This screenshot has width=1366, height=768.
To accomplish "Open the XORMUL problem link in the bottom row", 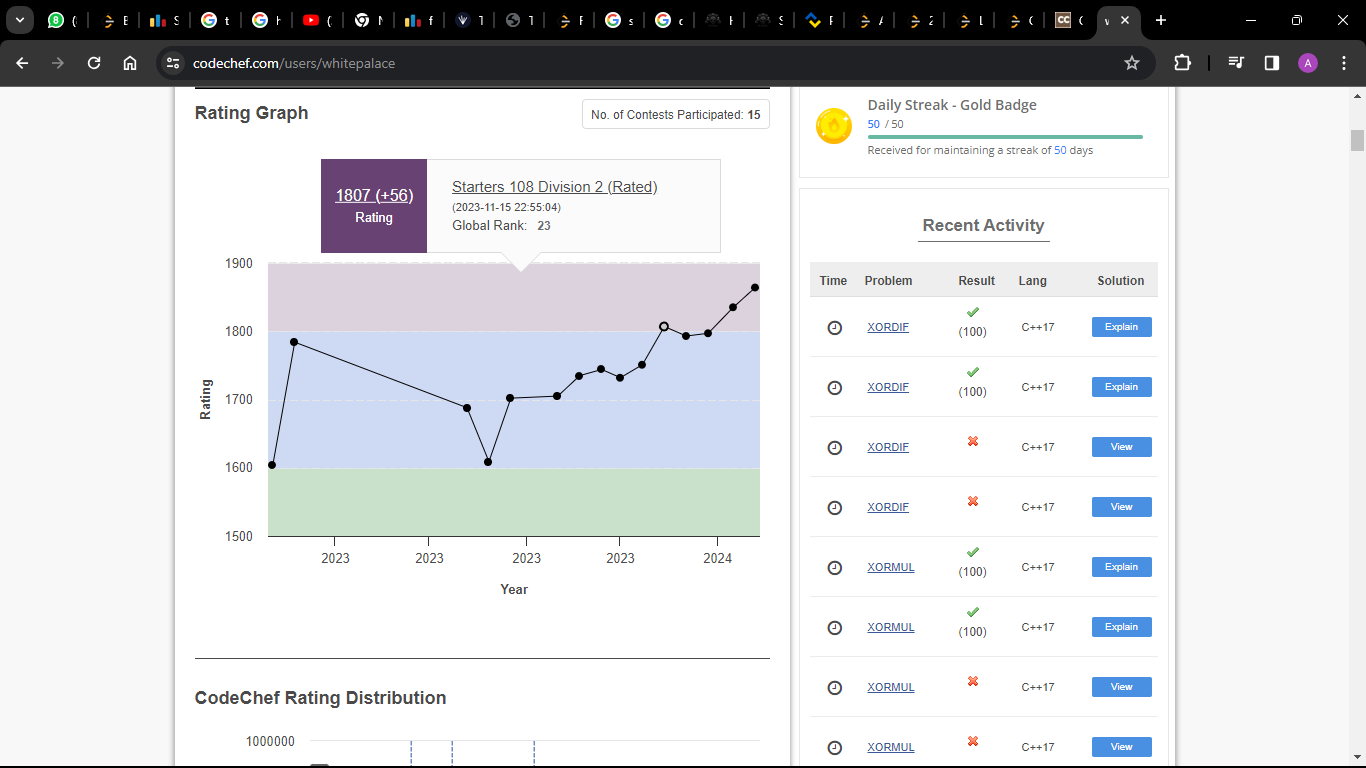I will pyautogui.click(x=891, y=747).
